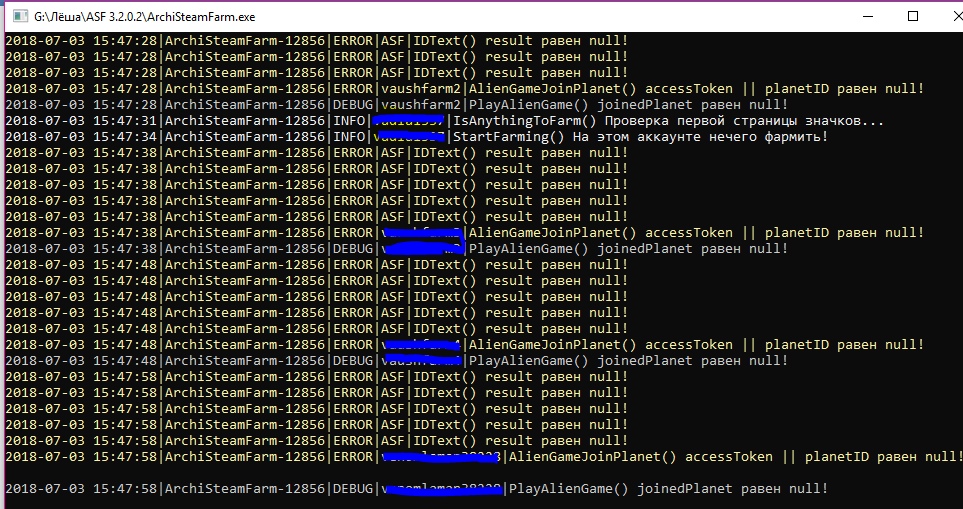The image size is (963, 509).
Task: Click the console app icon in the title bar
Action: [x=20, y=17]
